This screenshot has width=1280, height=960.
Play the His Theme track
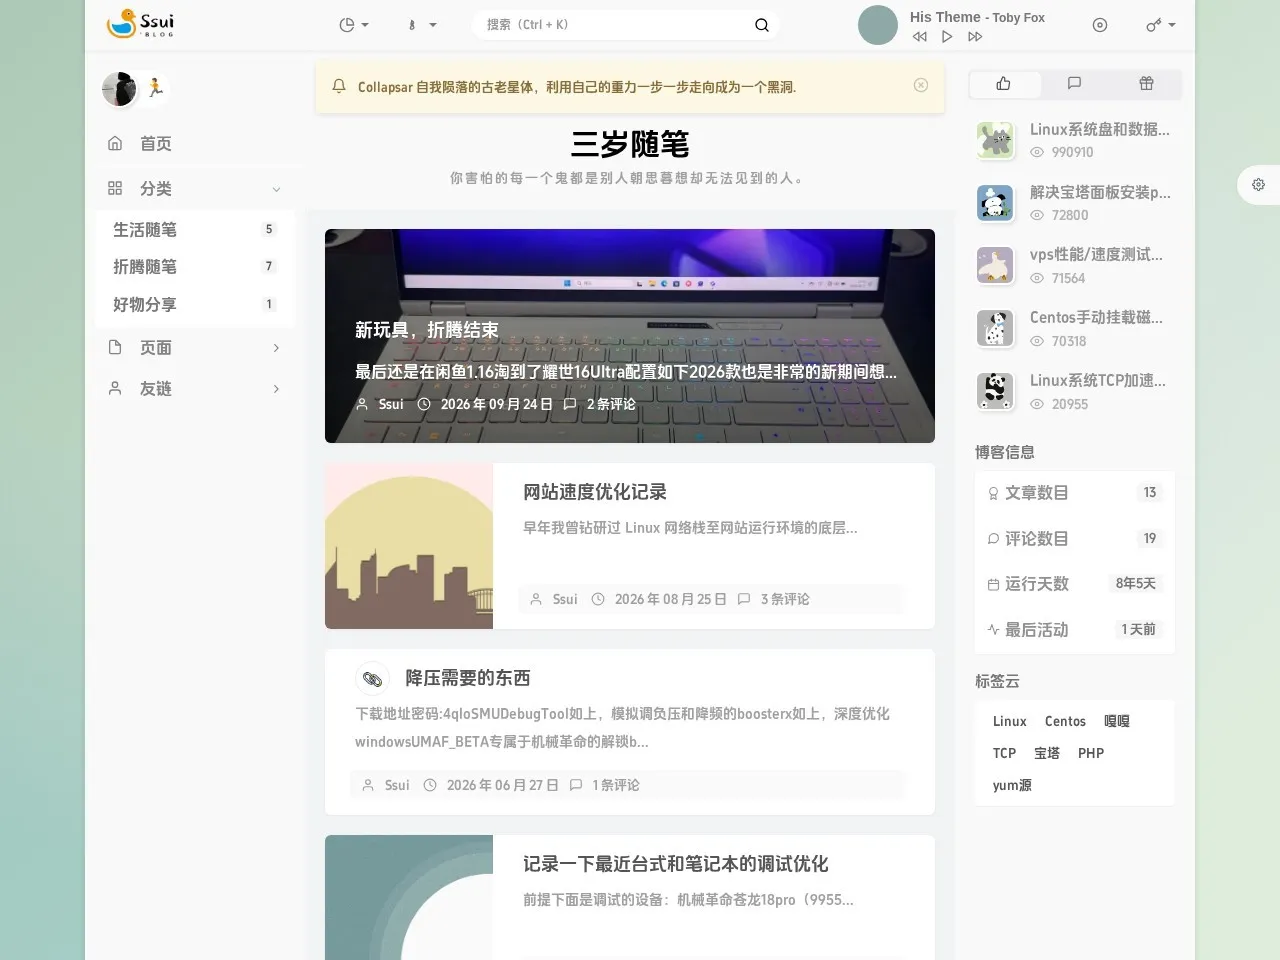click(947, 37)
